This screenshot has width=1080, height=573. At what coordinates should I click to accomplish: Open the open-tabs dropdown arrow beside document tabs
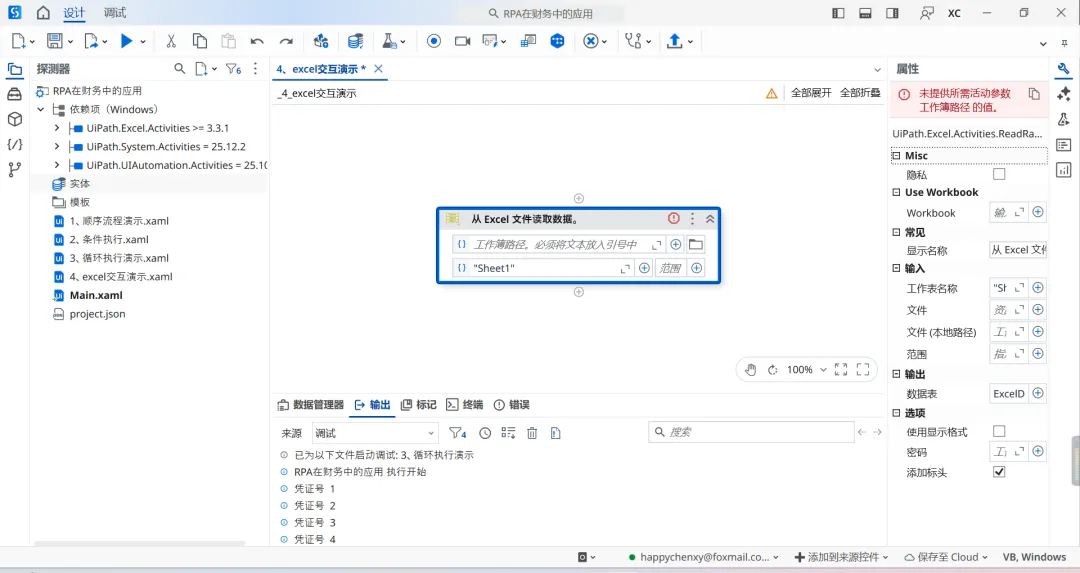pos(877,70)
